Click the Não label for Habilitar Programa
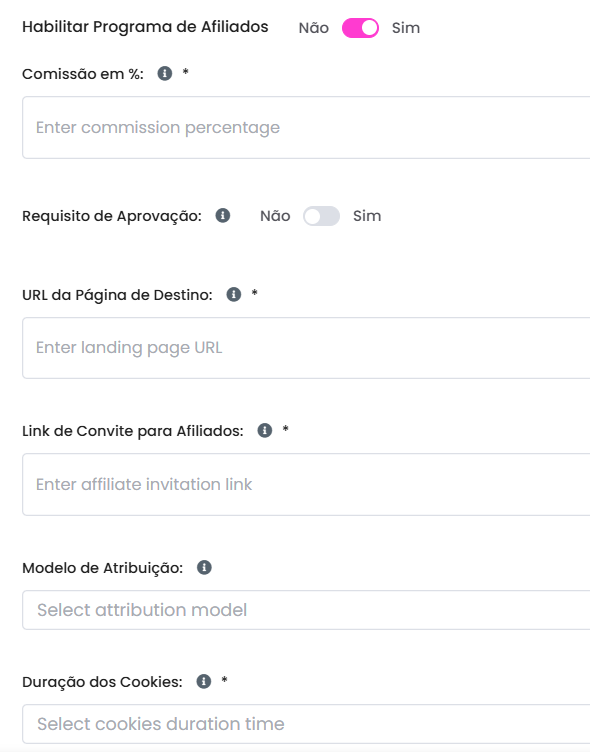This screenshot has height=752, width=590. (x=314, y=28)
